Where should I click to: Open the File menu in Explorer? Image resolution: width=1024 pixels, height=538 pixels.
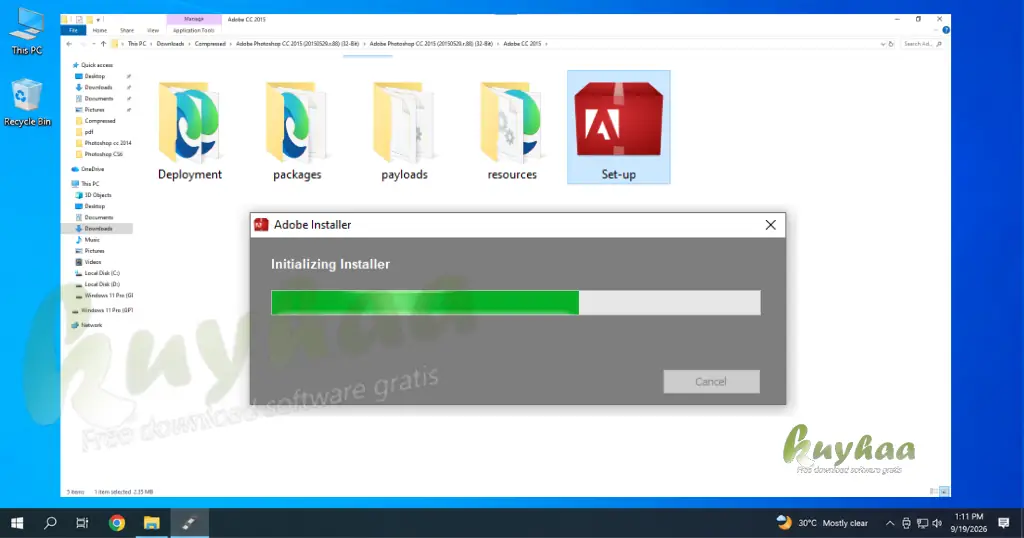(x=73, y=30)
